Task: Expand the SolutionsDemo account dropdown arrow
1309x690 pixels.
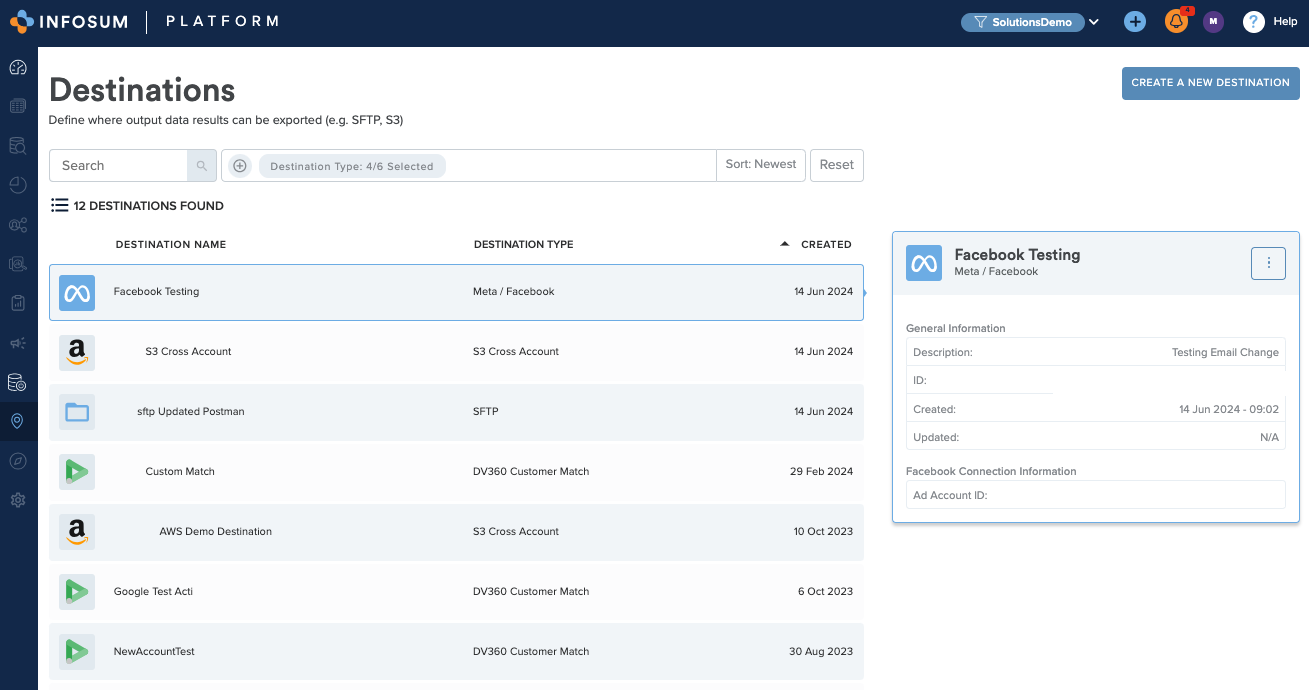Action: click(x=1094, y=22)
